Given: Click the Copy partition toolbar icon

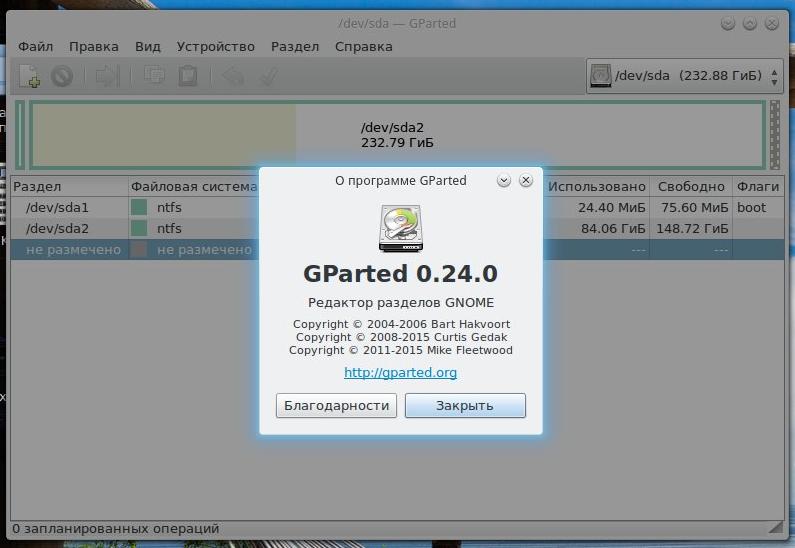Looking at the screenshot, I should (154, 76).
